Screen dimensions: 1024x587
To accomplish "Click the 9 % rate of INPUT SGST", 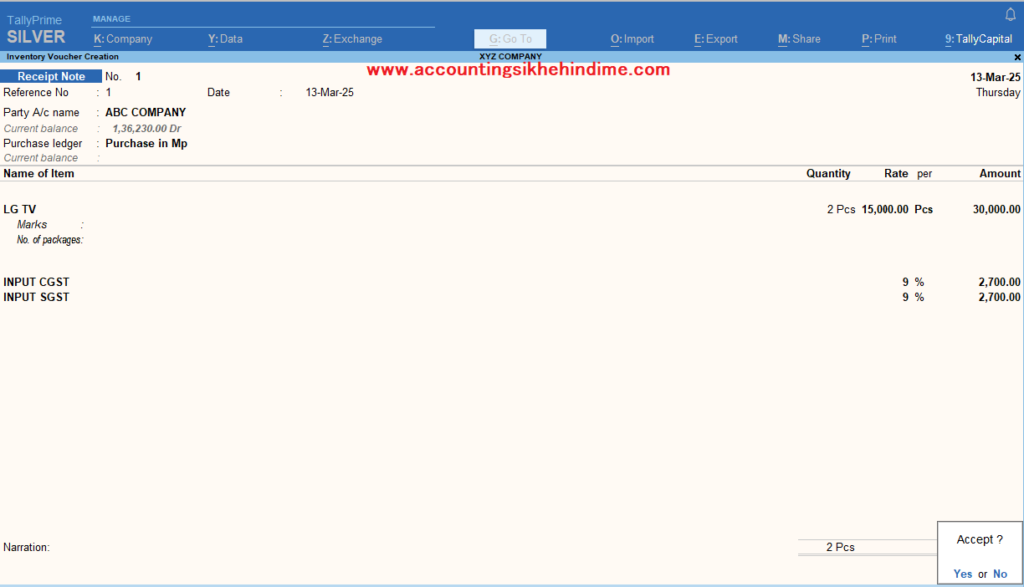I will coord(913,297).
